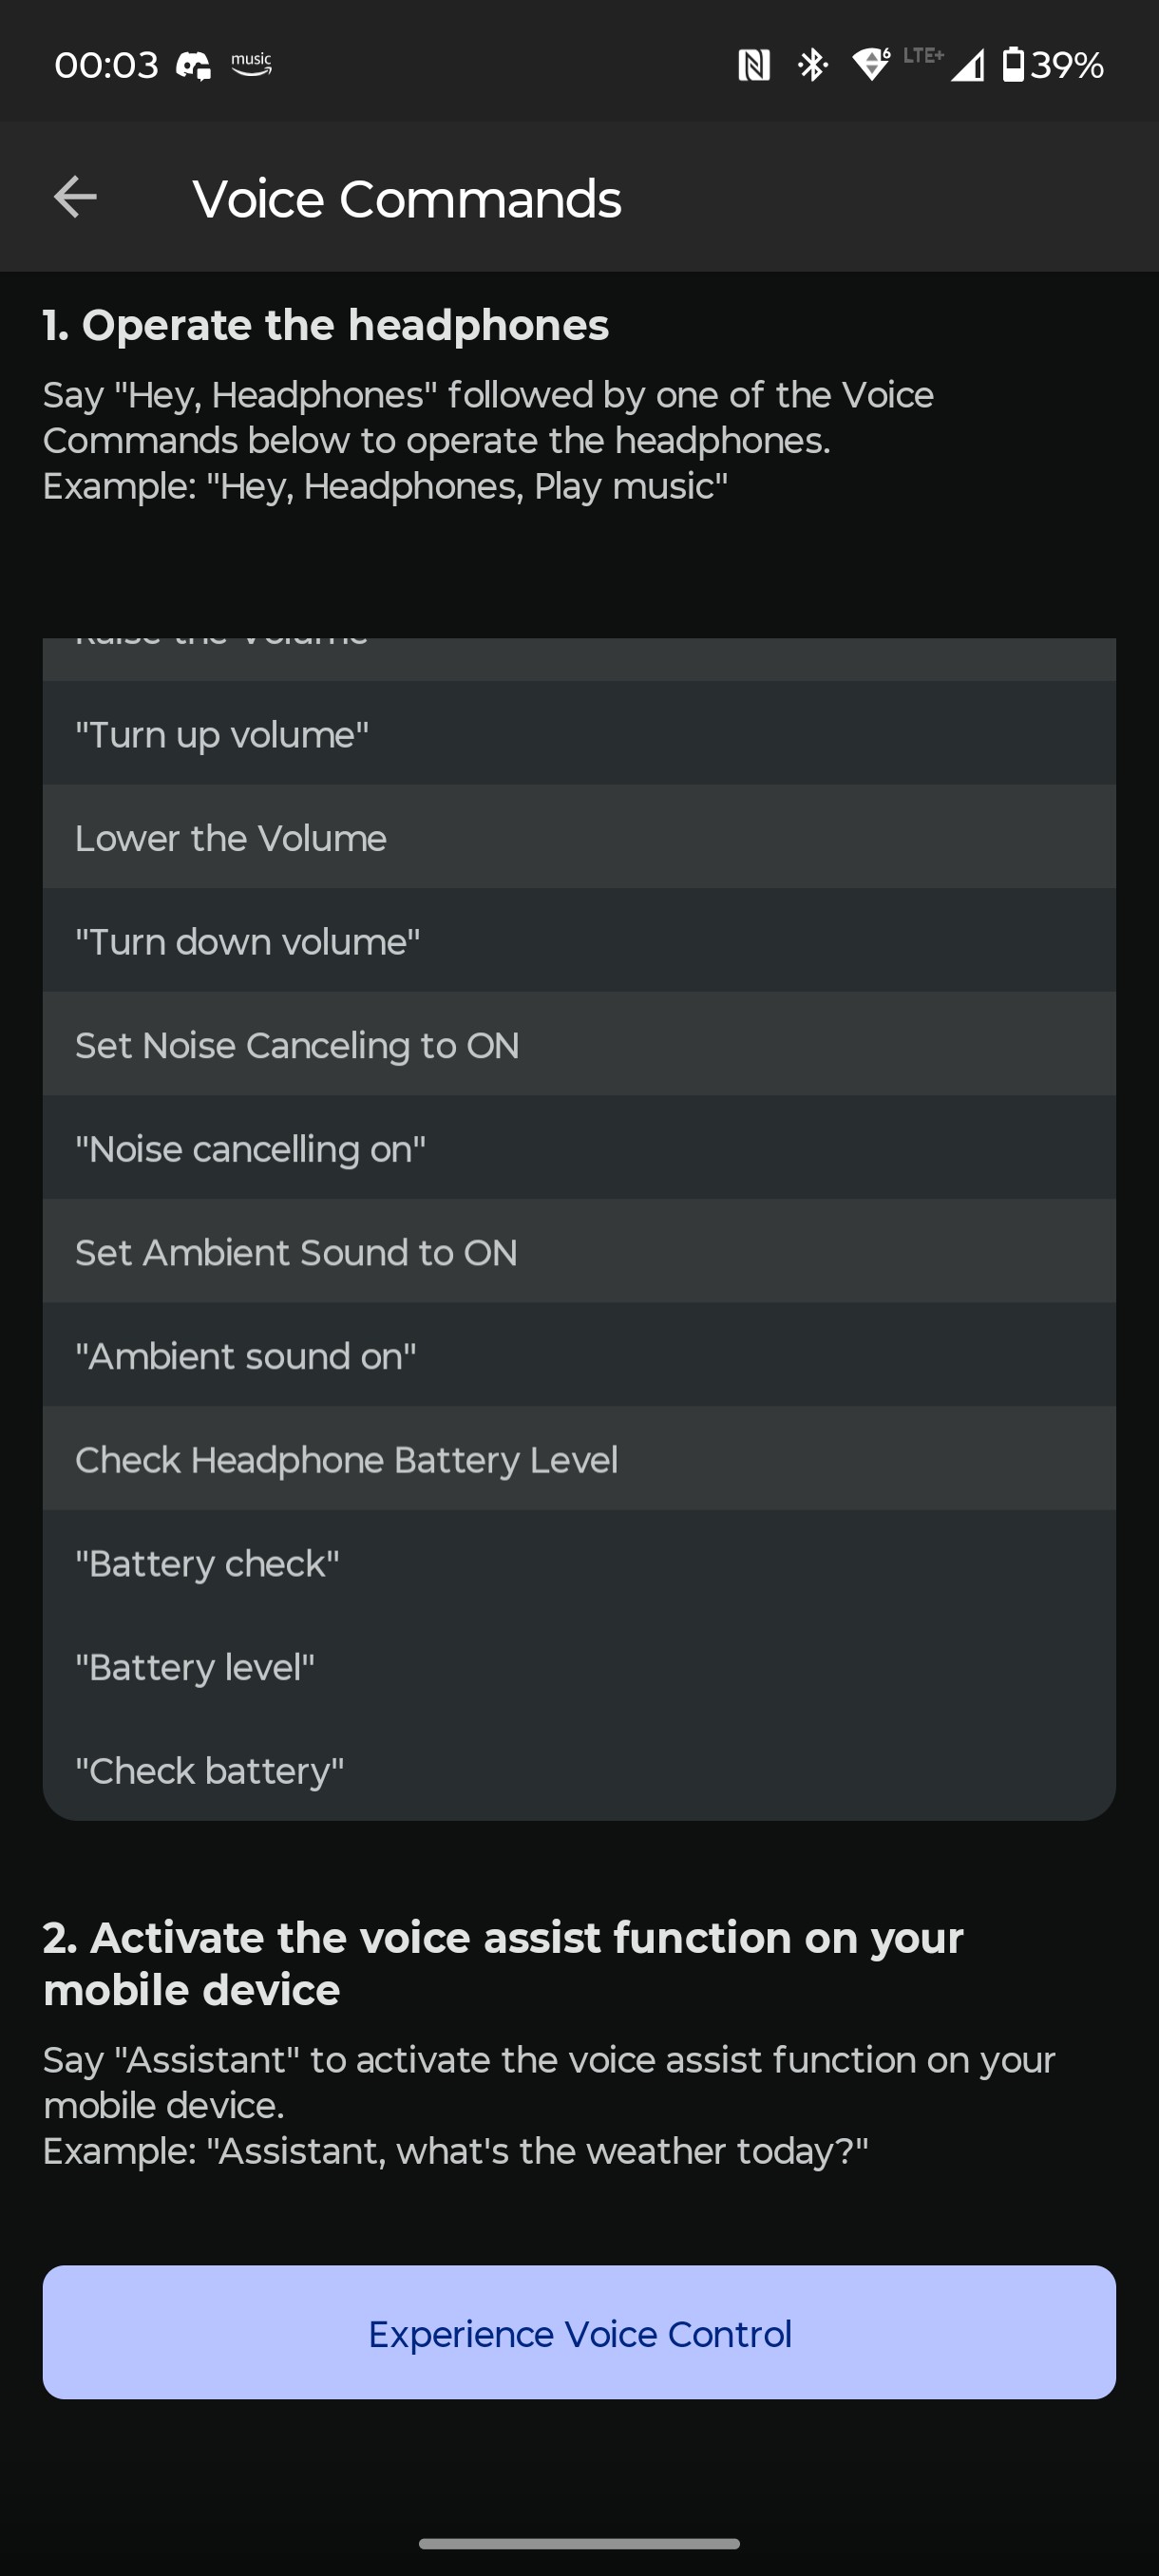Image resolution: width=1159 pixels, height=2576 pixels.
Task: Tap the back arrow icon
Action: (75, 197)
